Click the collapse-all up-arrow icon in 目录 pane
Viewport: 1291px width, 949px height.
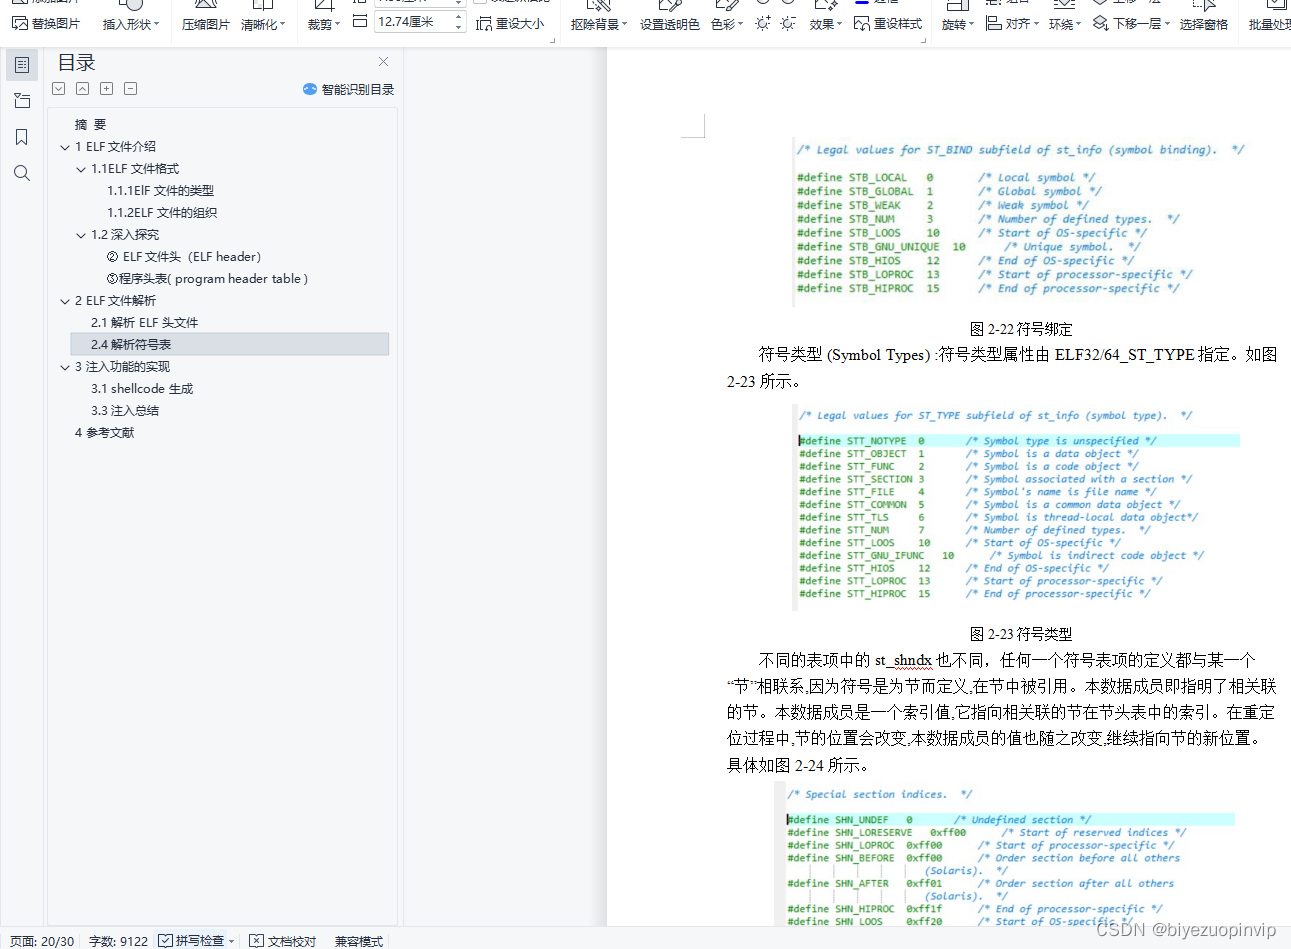tap(83, 89)
